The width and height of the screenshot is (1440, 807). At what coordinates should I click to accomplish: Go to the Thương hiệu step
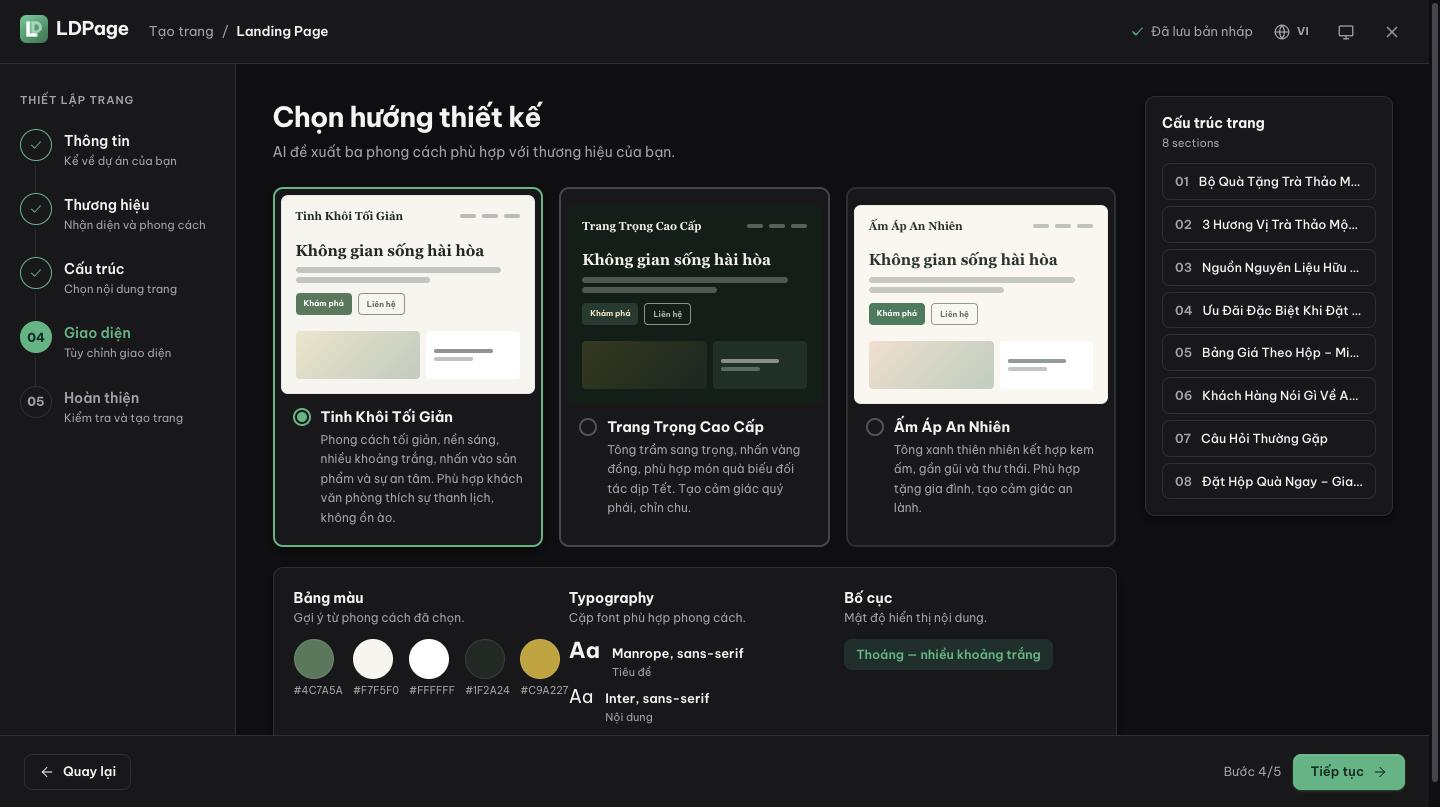click(x=118, y=214)
